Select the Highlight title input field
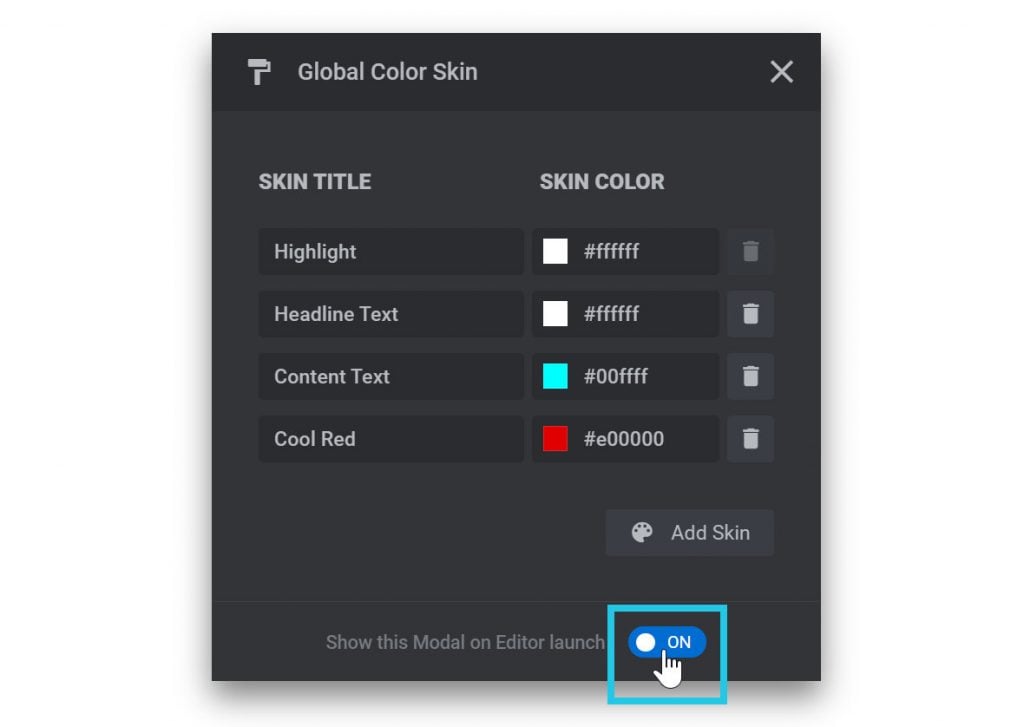The width and height of the screenshot is (1024, 727). click(390, 251)
